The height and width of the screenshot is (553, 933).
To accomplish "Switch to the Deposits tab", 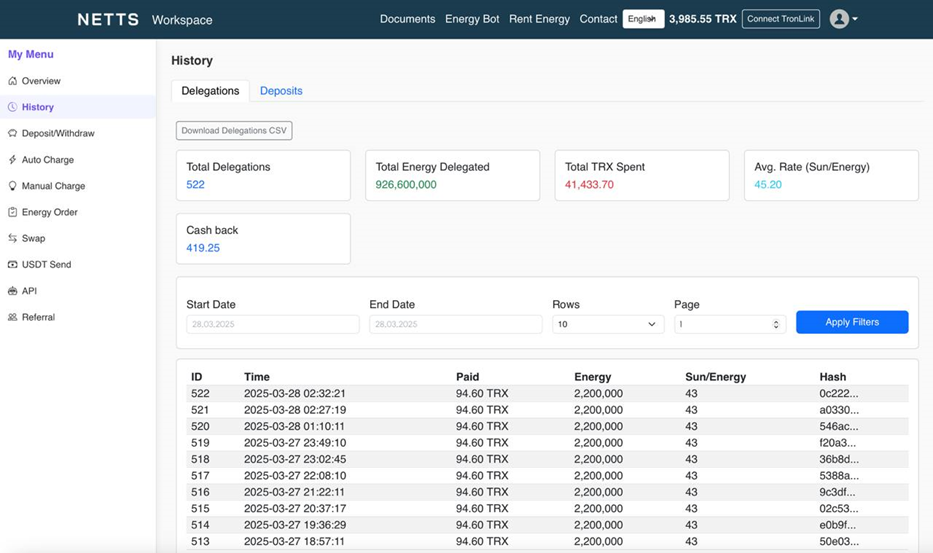I will pyautogui.click(x=281, y=91).
